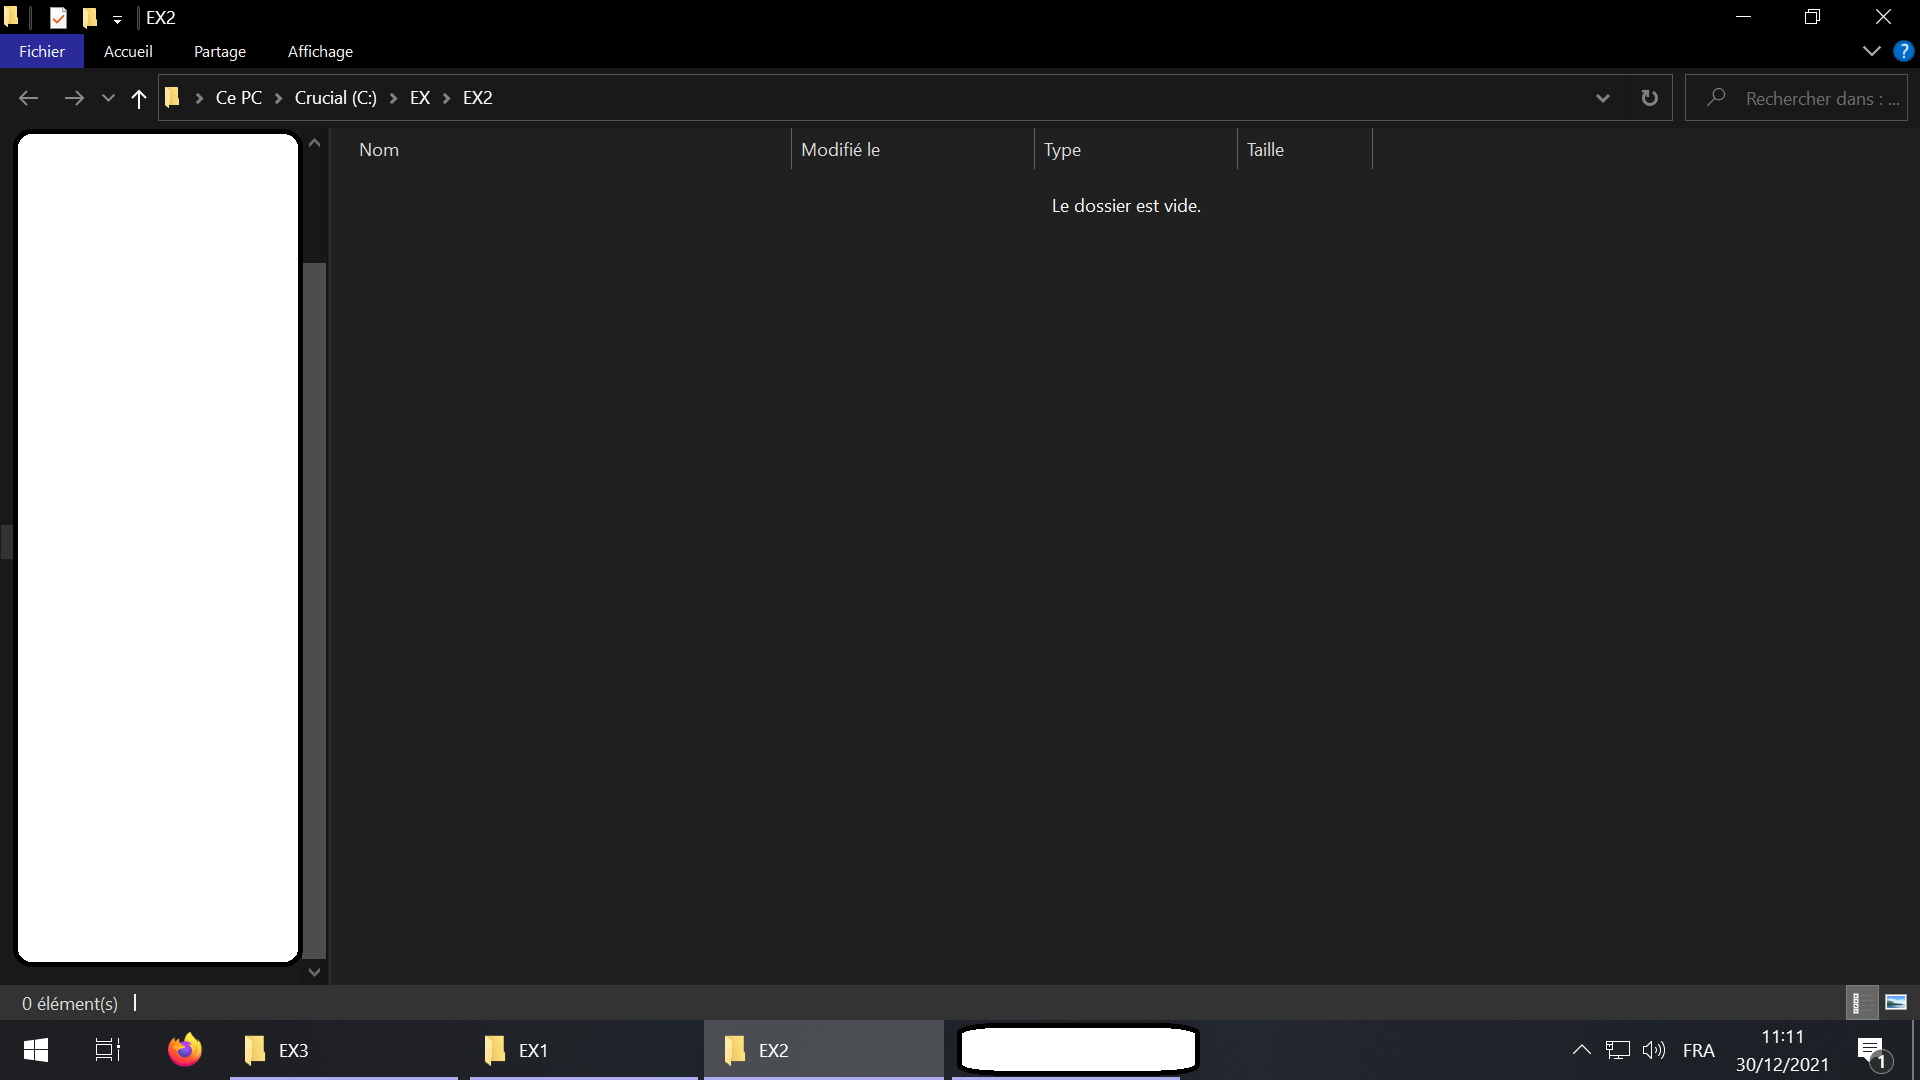Open recent locations dropdown
The height and width of the screenshot is (1080, 1920).
click(108, 98)
